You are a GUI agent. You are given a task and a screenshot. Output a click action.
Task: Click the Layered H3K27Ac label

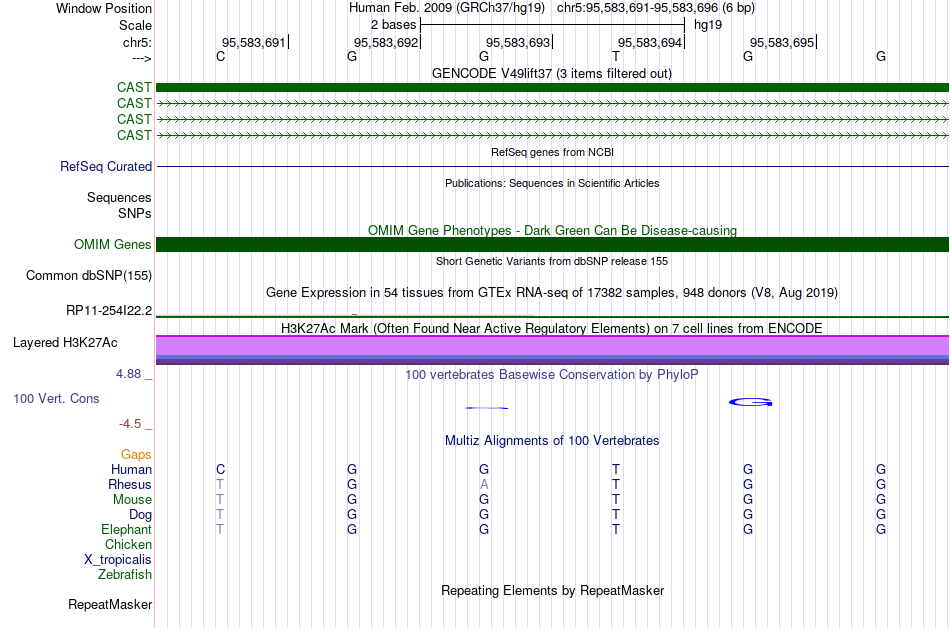[65, 343]
